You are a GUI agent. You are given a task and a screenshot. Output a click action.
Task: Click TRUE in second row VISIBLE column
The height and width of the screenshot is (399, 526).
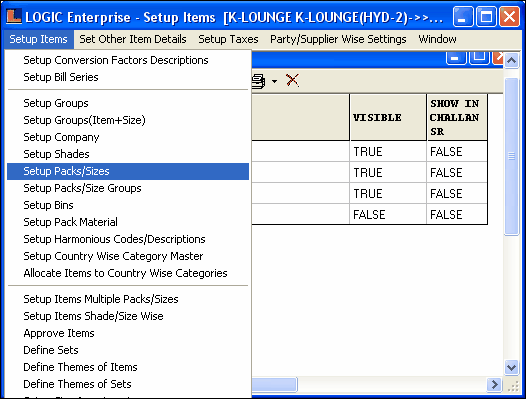(x=388, y=172)
